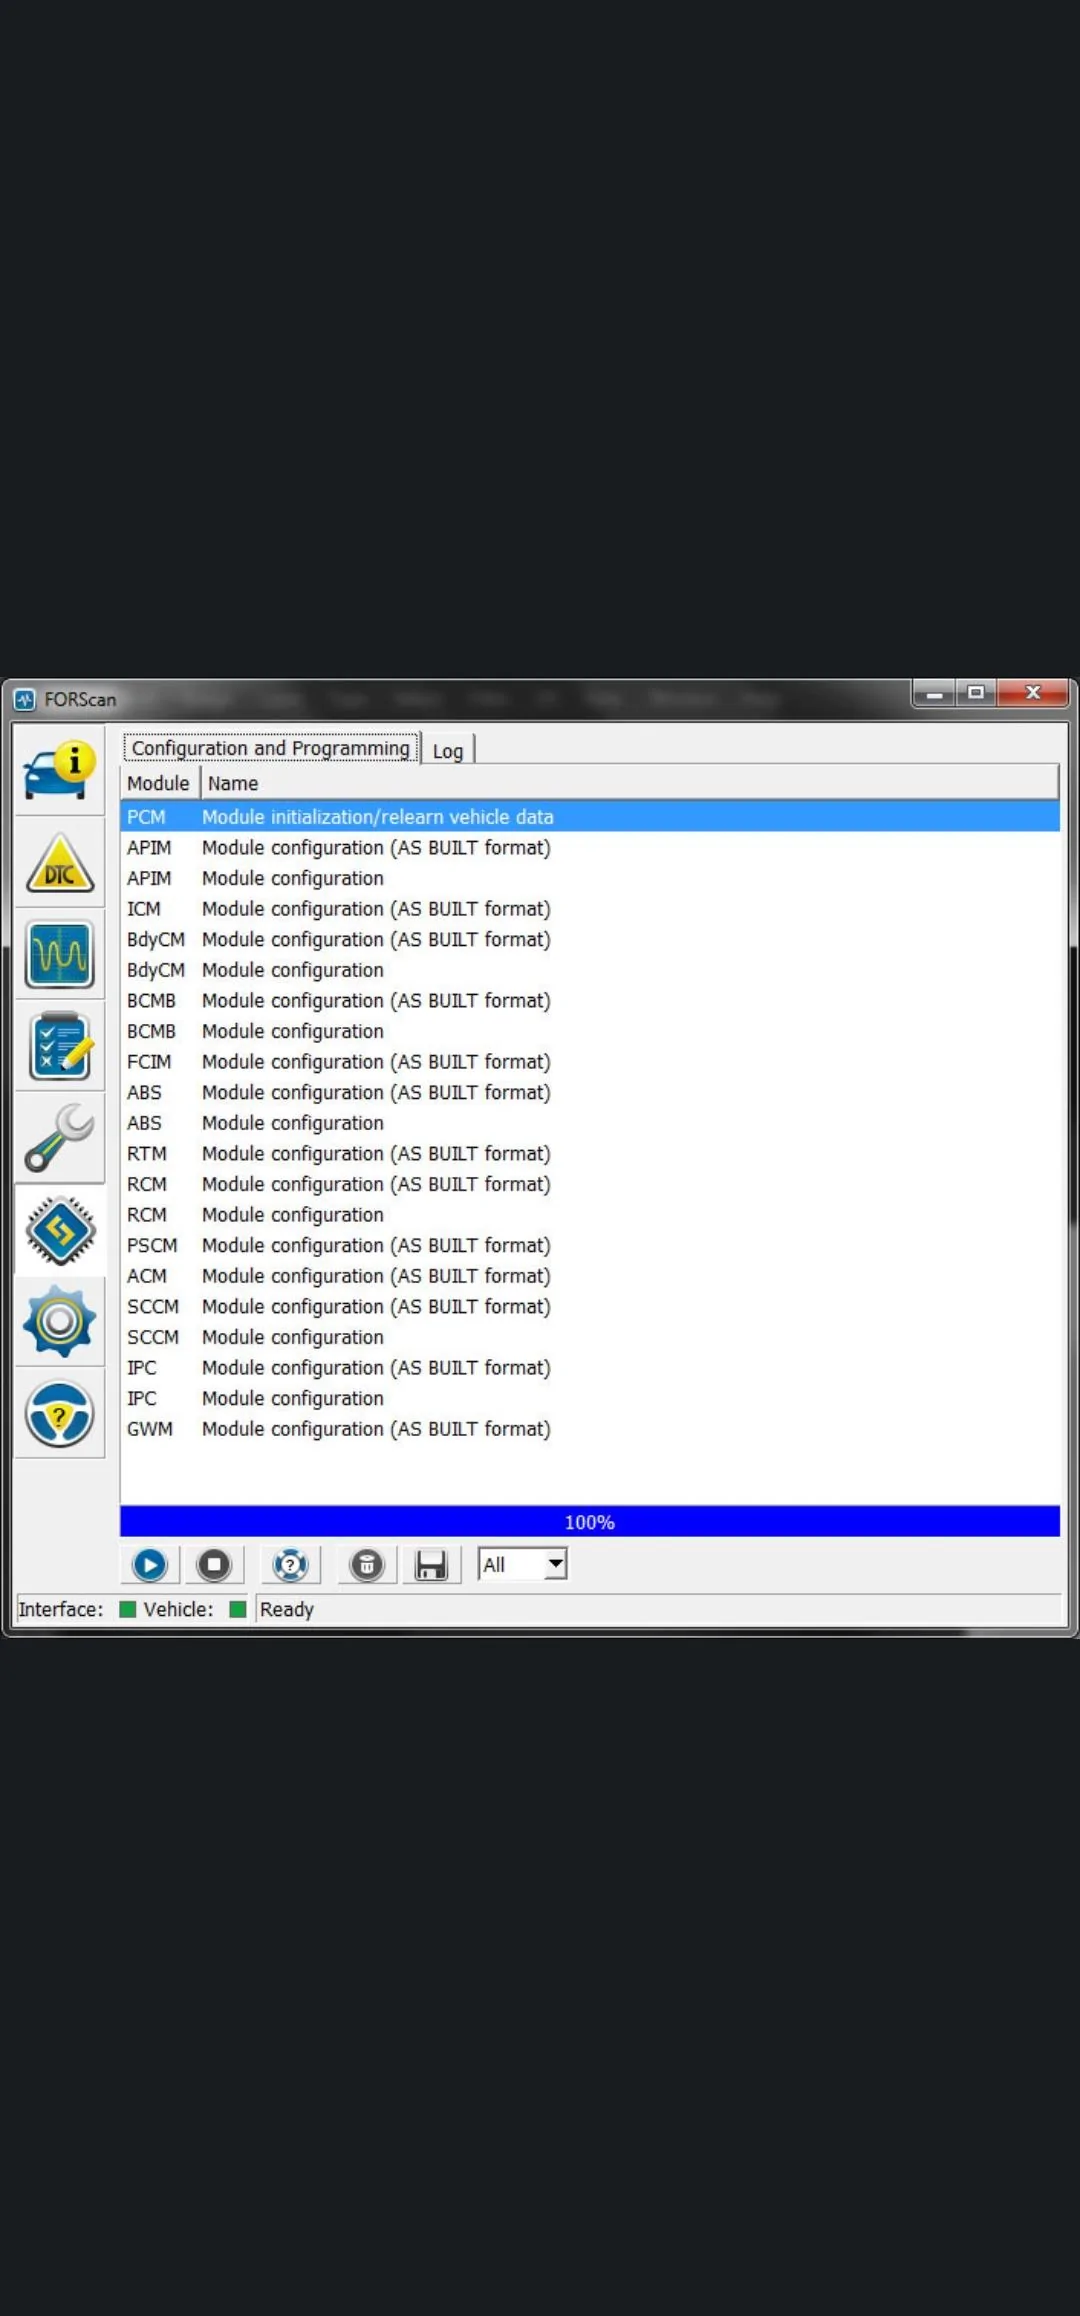Select BdyCM Module configuration (AS BUILT format)
The height and width of the screenshot is (2316, 1080).
[x=590, y=939]
